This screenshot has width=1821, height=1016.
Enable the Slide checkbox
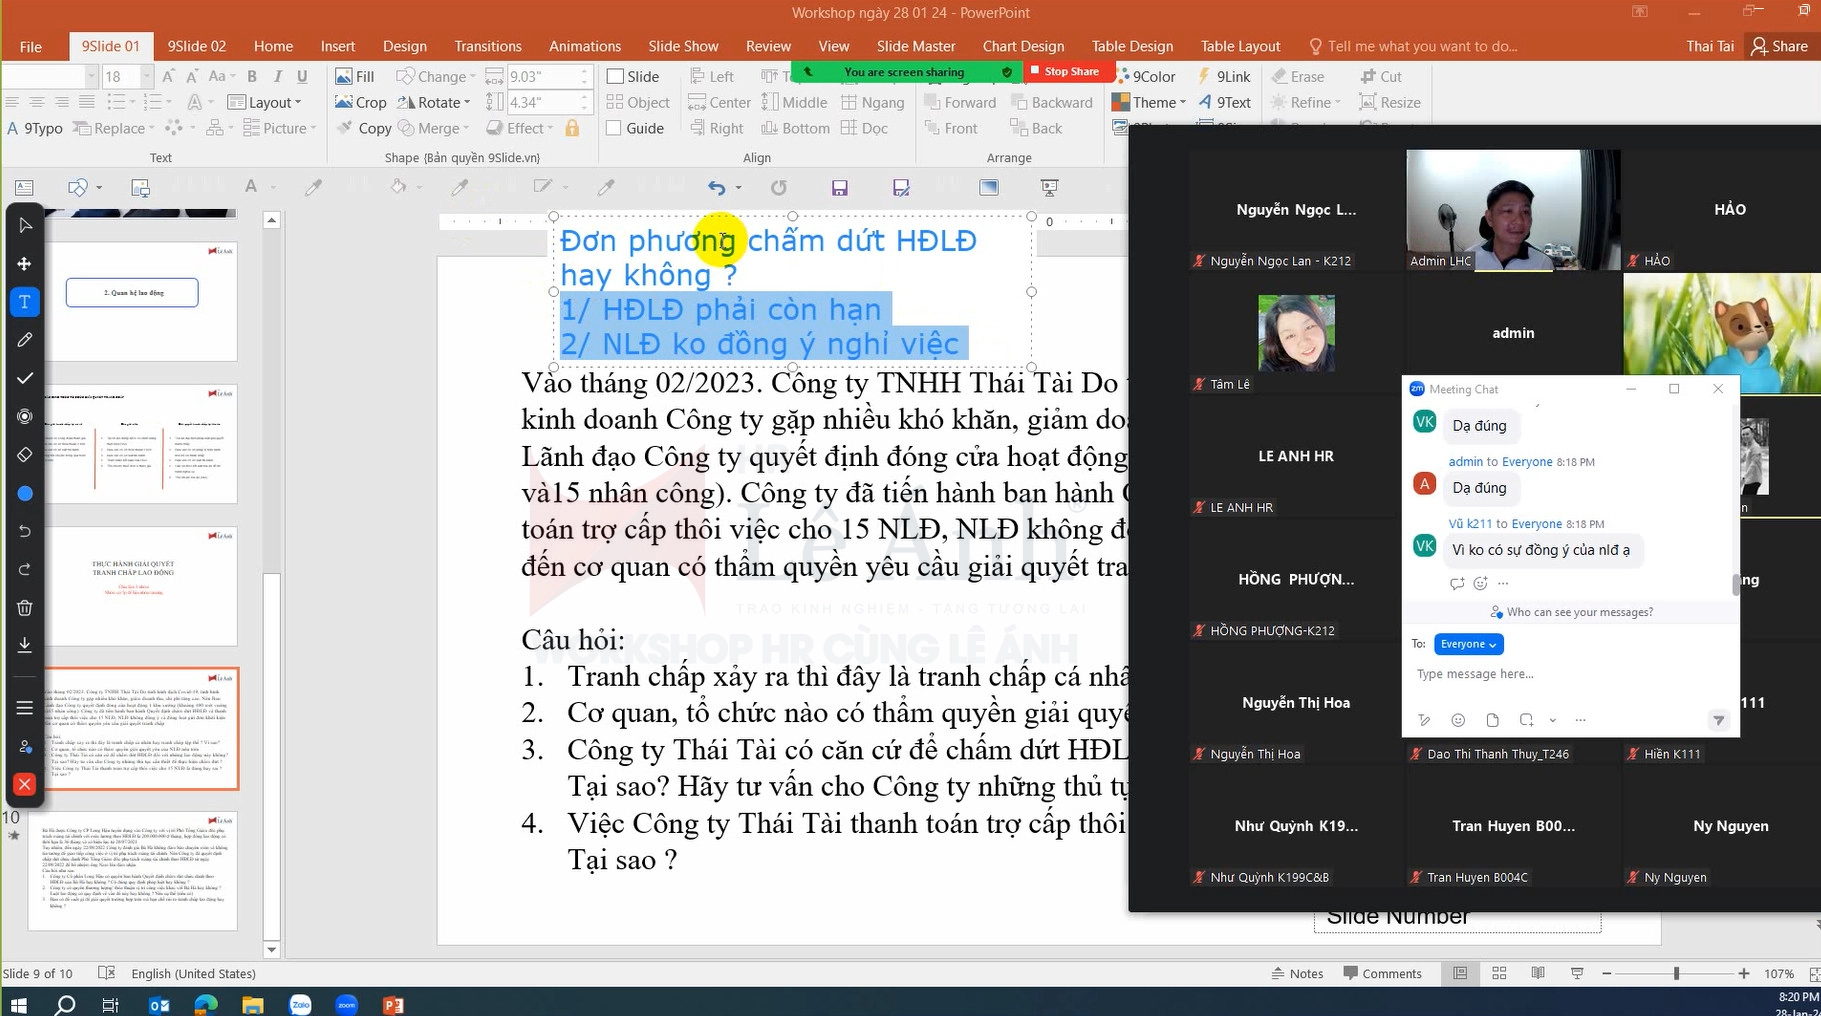click(x=616, y=76)
